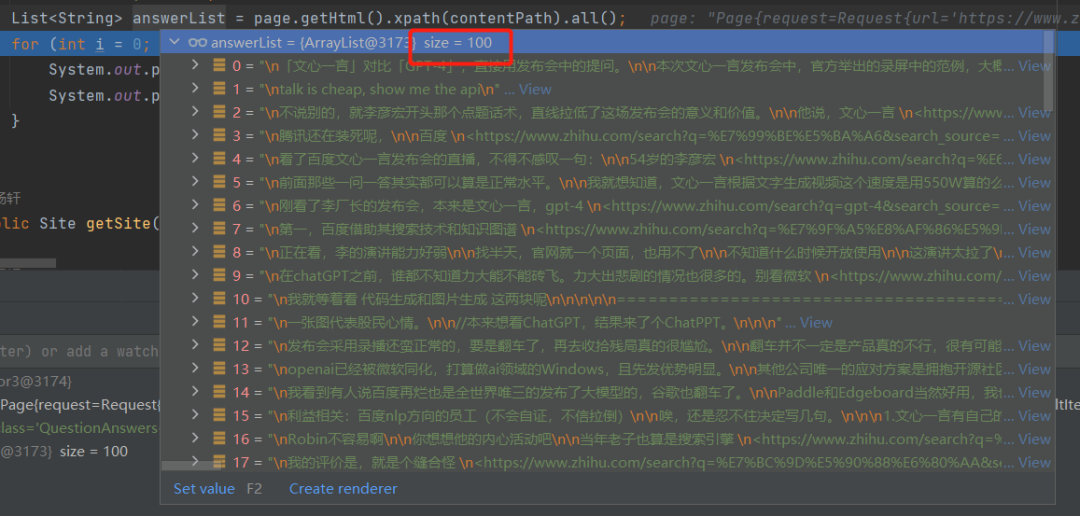This screenshot has height=516, width=1080.
Task: Expand list element 11 arrow
Action: pyautogui.click(x=196, y=322)
